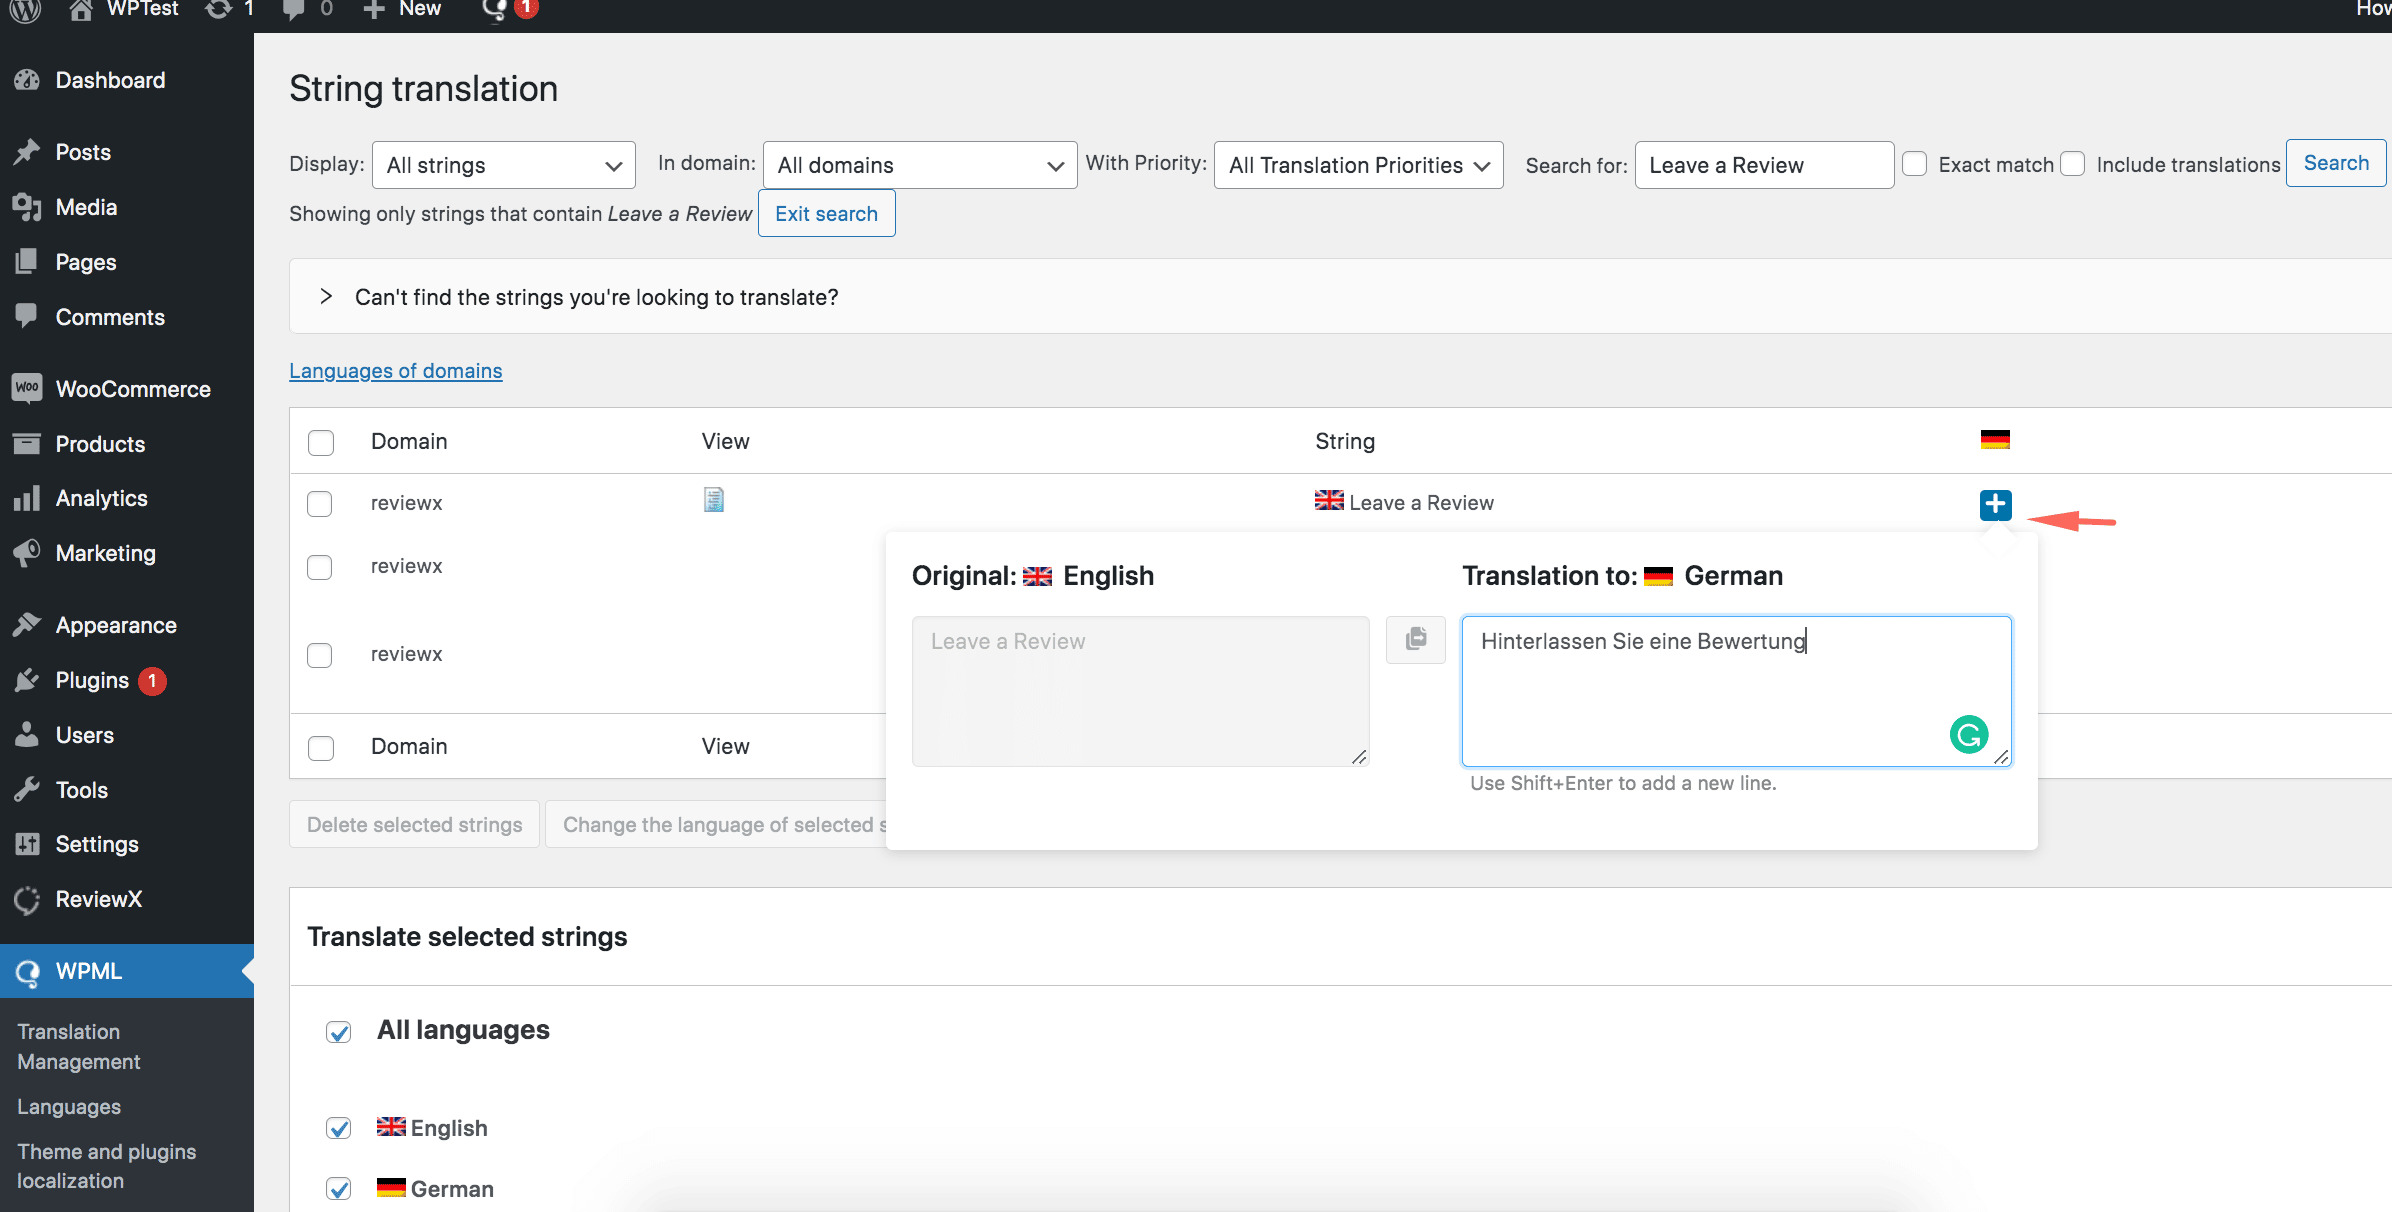Click the Grammarly icon in translation box
2392x1212 pixels.
(x=1968, y=735)
